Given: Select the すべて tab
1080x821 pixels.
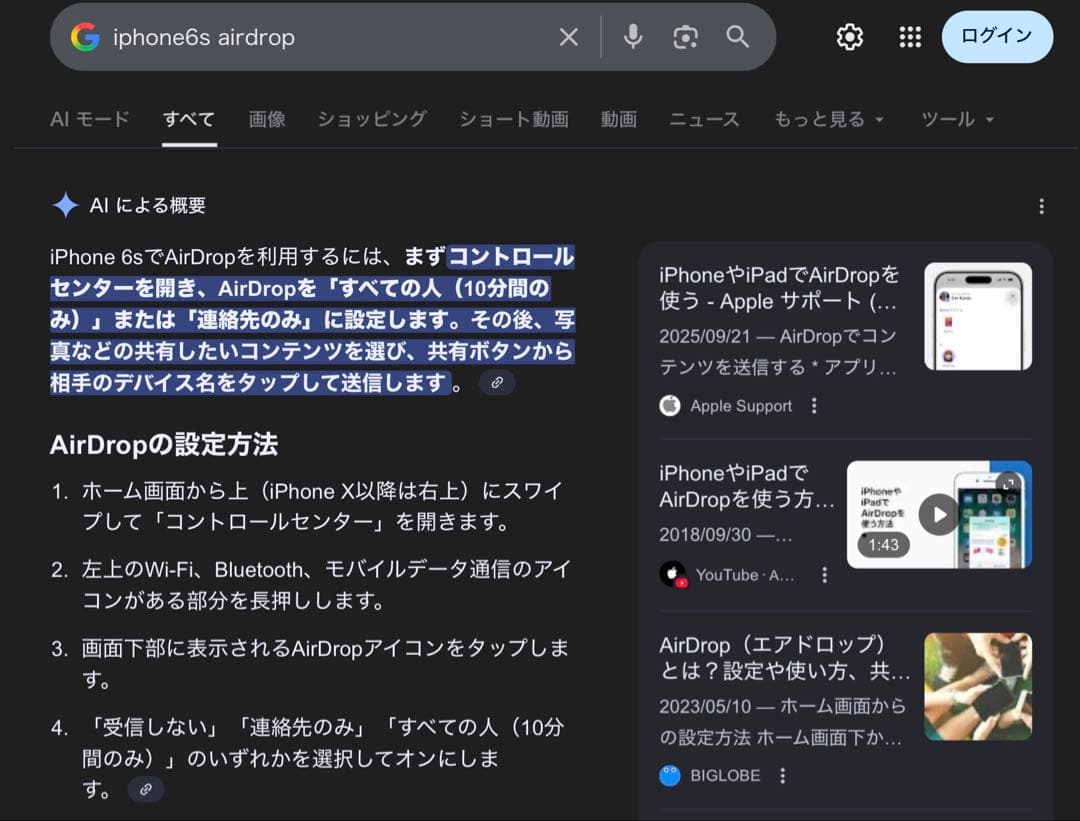Looking at the screenshot, I should (189, 119).
